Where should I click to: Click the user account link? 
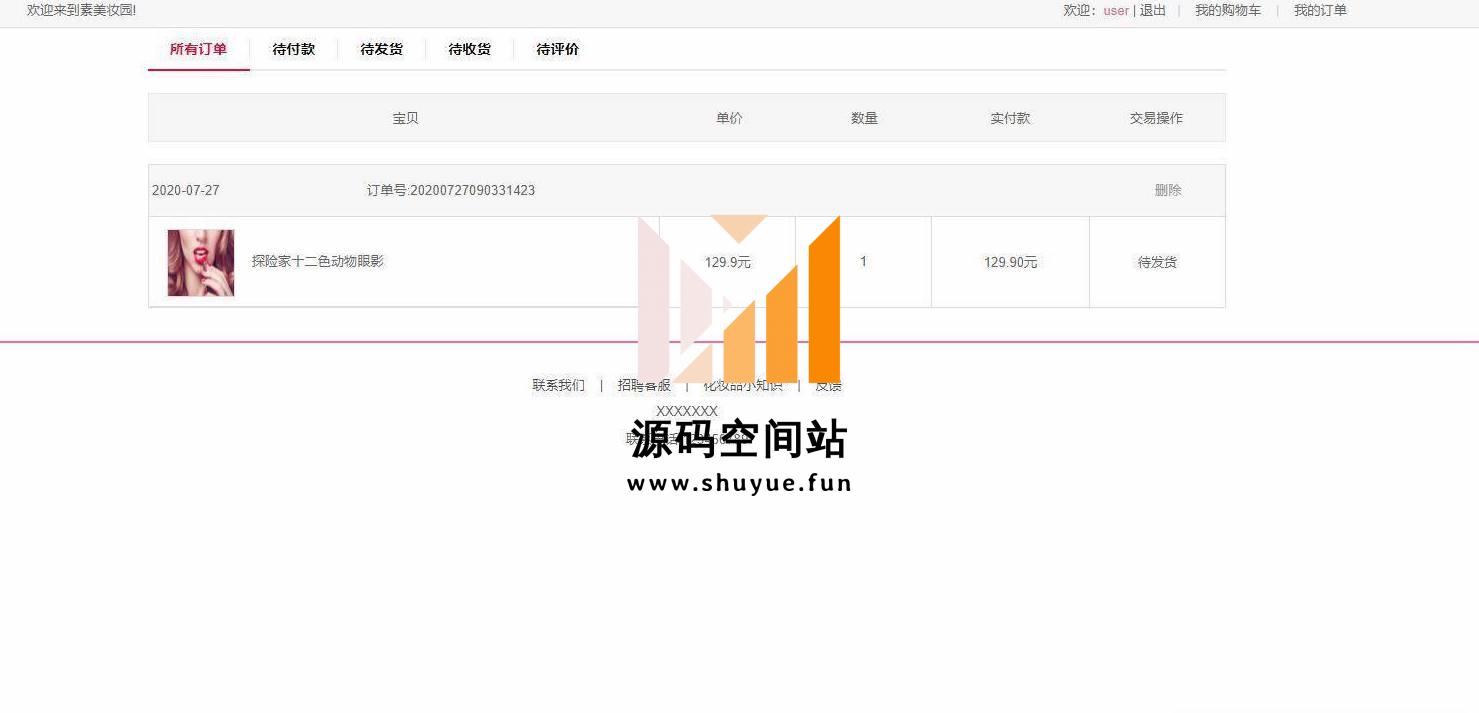(1116, 11)
